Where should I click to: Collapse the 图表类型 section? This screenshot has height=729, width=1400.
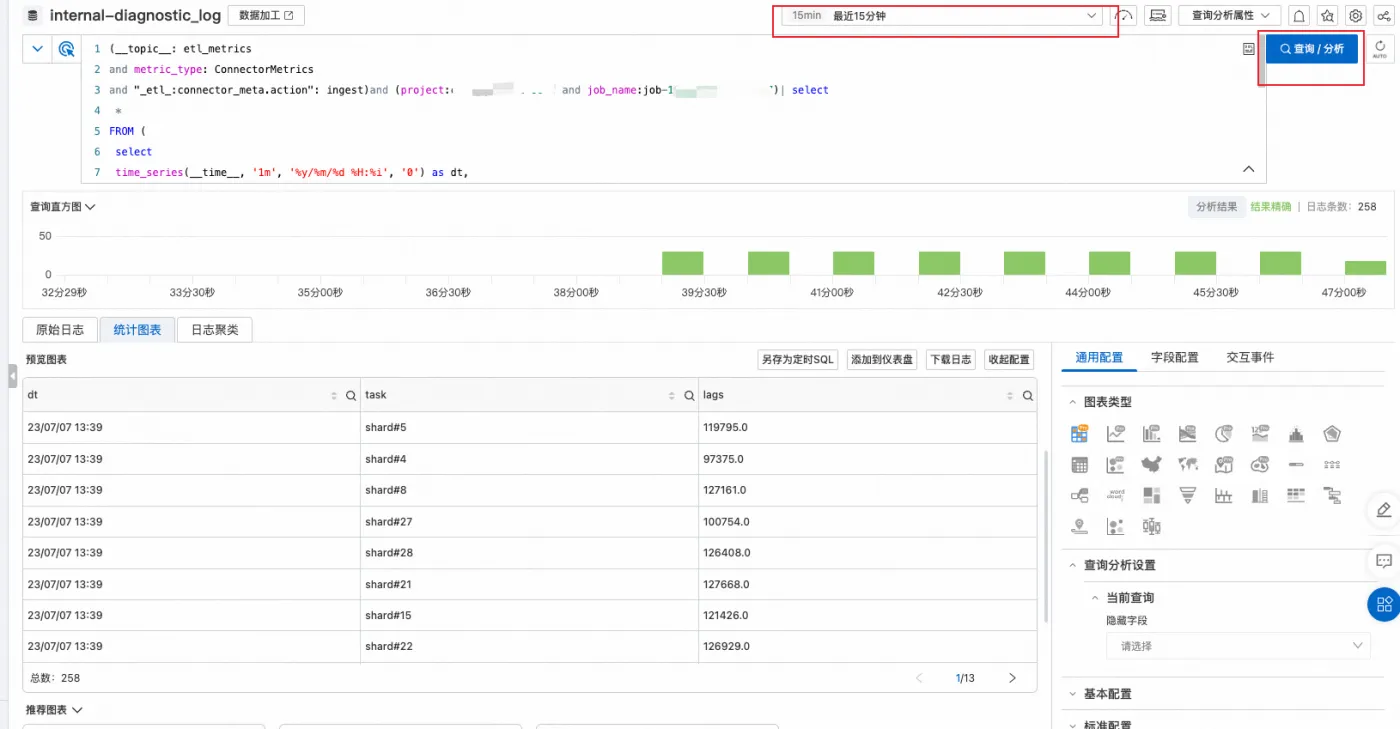click(x=1074, y=402)
